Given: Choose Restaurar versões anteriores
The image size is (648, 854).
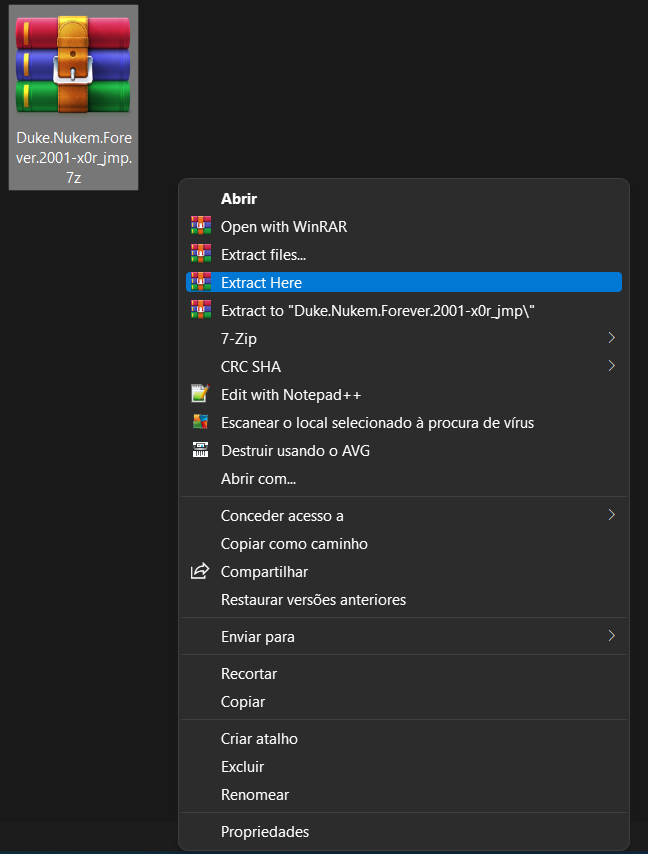Looking at the screenshot, I should coord(313,600).
